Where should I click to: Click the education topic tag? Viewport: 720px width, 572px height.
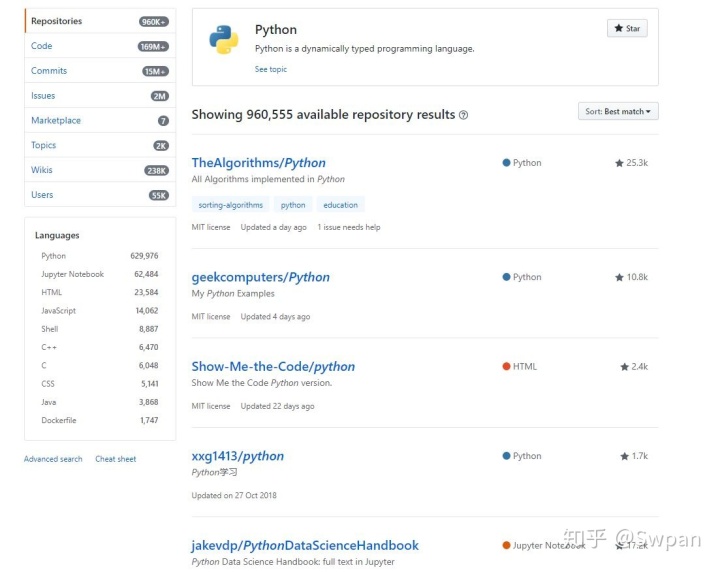(340, 205)
